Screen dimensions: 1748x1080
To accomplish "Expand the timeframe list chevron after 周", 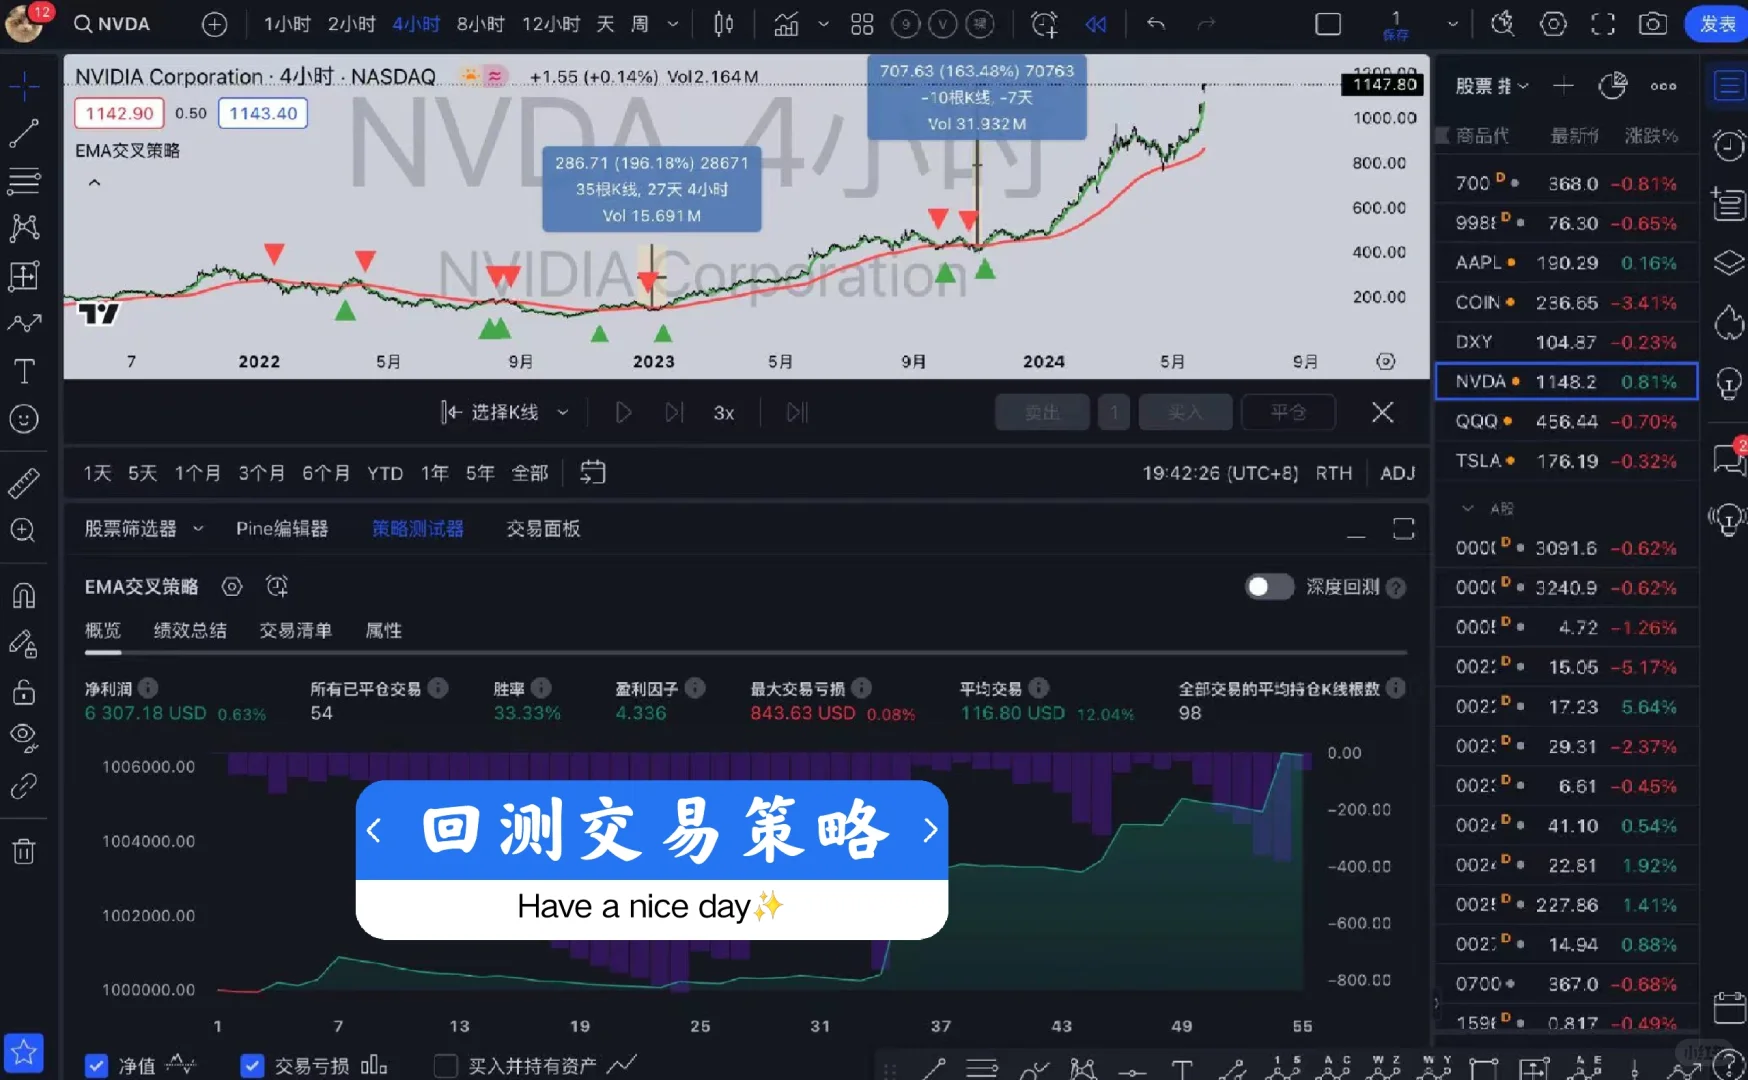I will [673, 24].
